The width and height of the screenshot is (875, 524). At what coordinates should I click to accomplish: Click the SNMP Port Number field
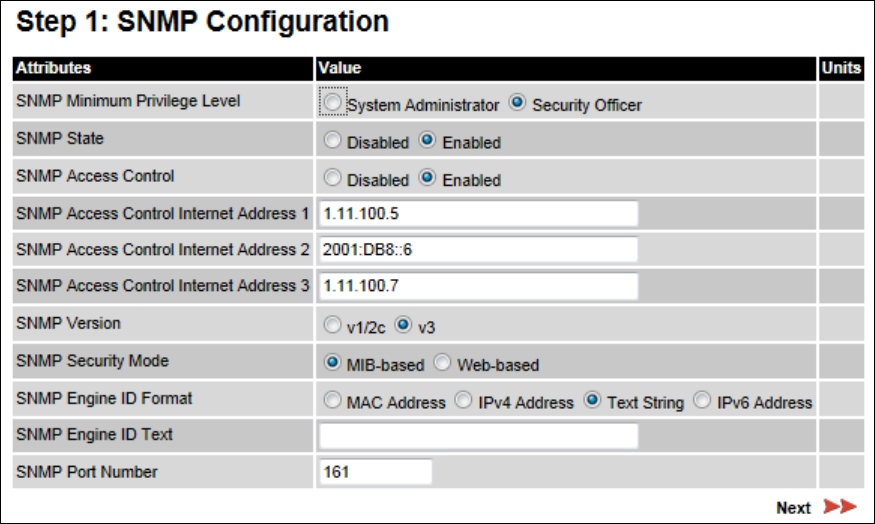[376, 472]
